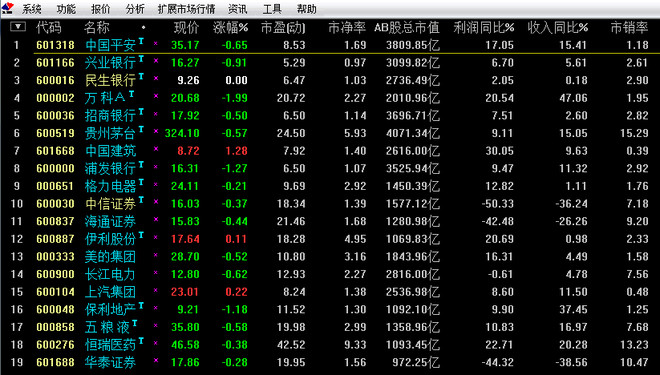Click the T marker beside 民生银行
Screen dimensions: 660x375
[141, 77]
